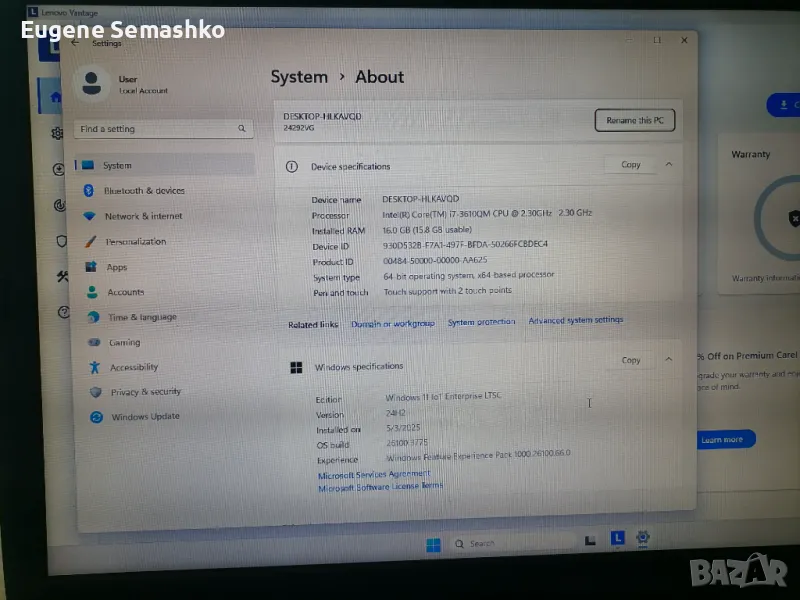
Task: Collapse the Device specifications section
Action: click(x=669, y=165)
